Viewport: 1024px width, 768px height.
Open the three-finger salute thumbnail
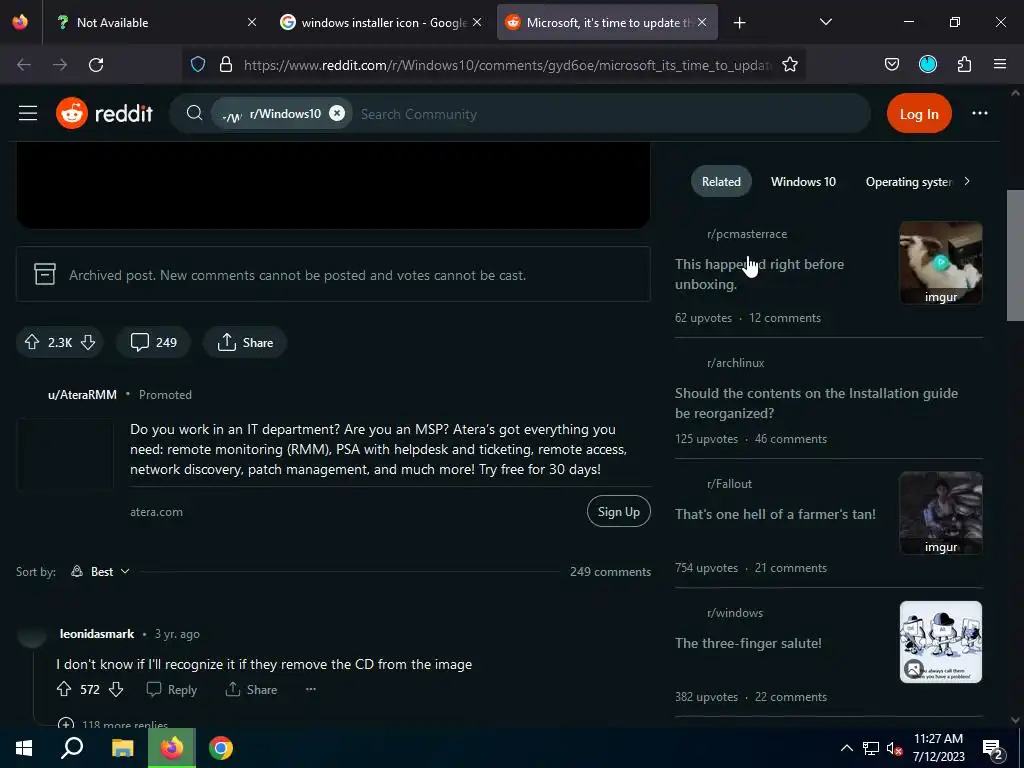tap(940, 642)
